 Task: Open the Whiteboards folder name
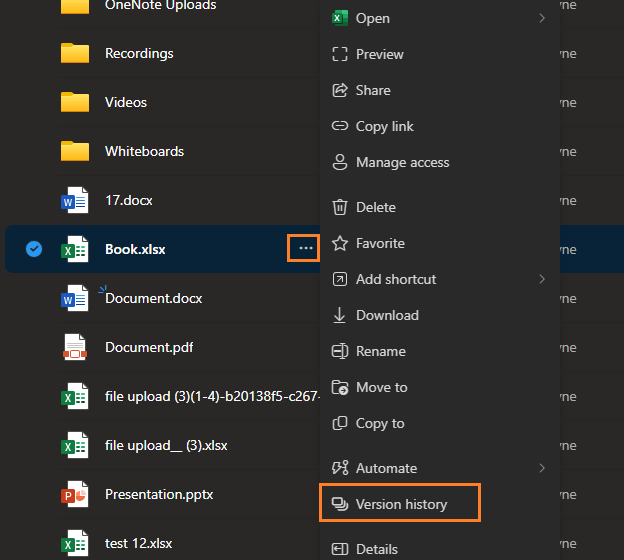(144, 151)
